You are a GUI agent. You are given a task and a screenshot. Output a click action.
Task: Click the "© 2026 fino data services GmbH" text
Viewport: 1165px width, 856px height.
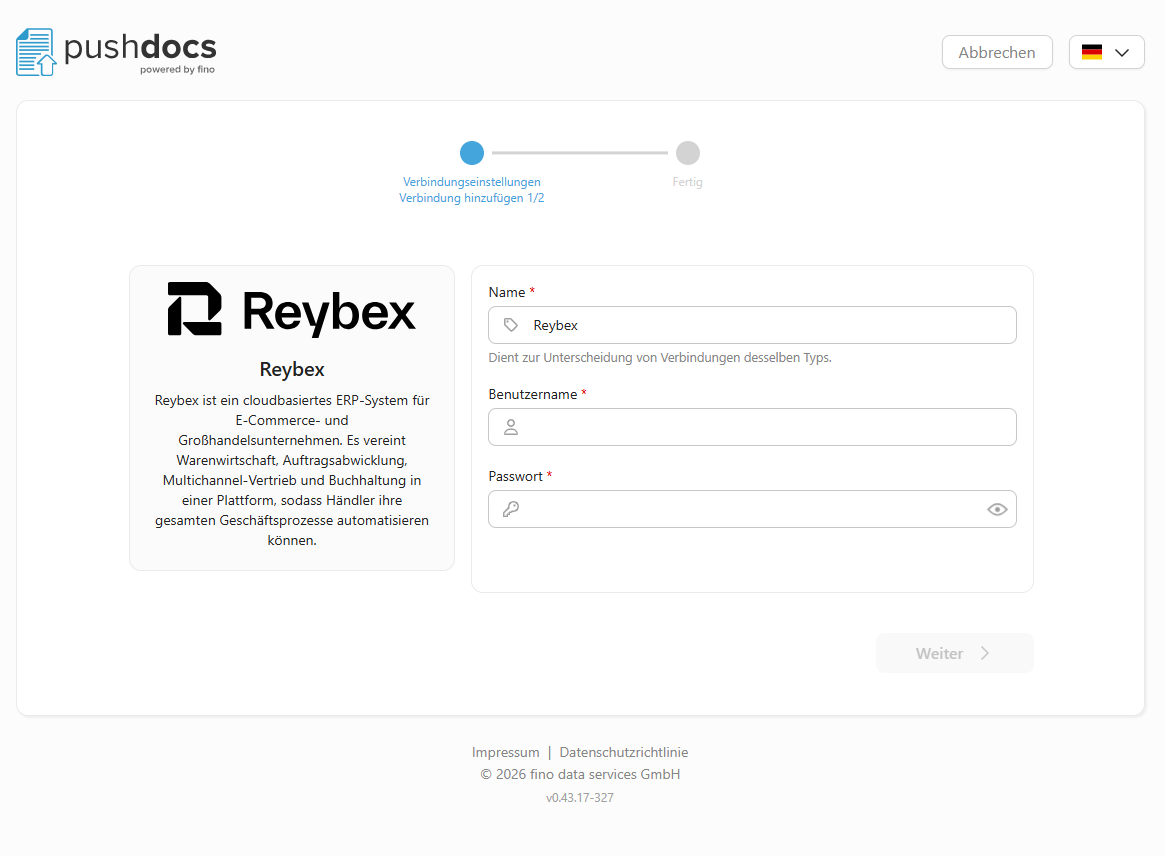580,774
